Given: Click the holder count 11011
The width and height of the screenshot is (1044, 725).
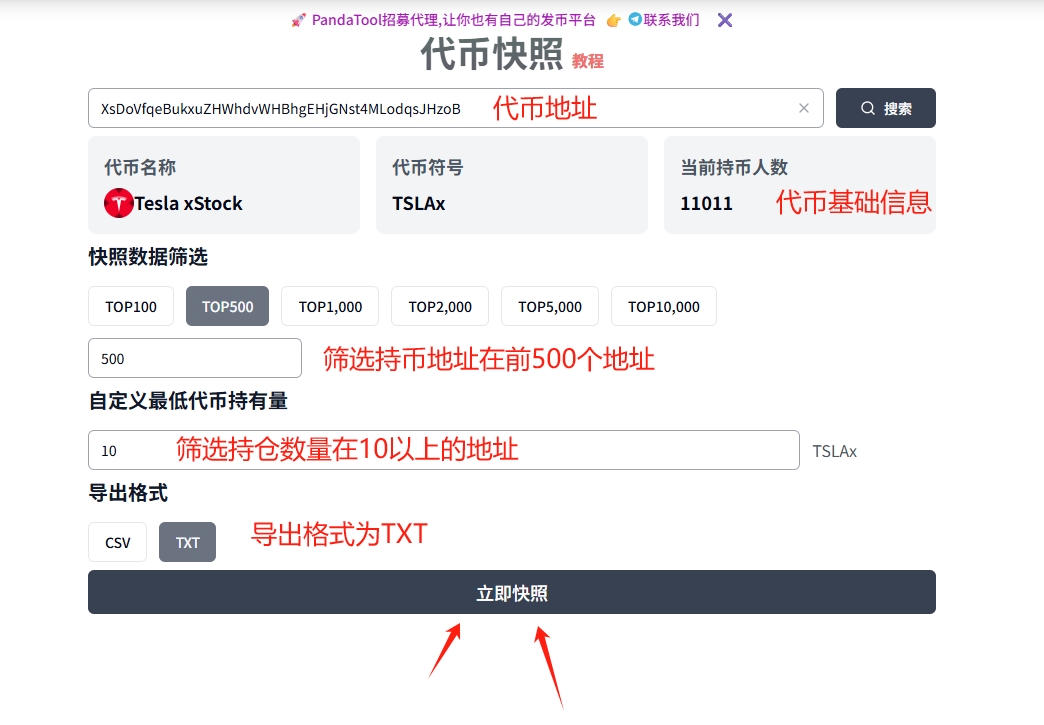Looking at the screenshot, I should (x=706, y=203).
